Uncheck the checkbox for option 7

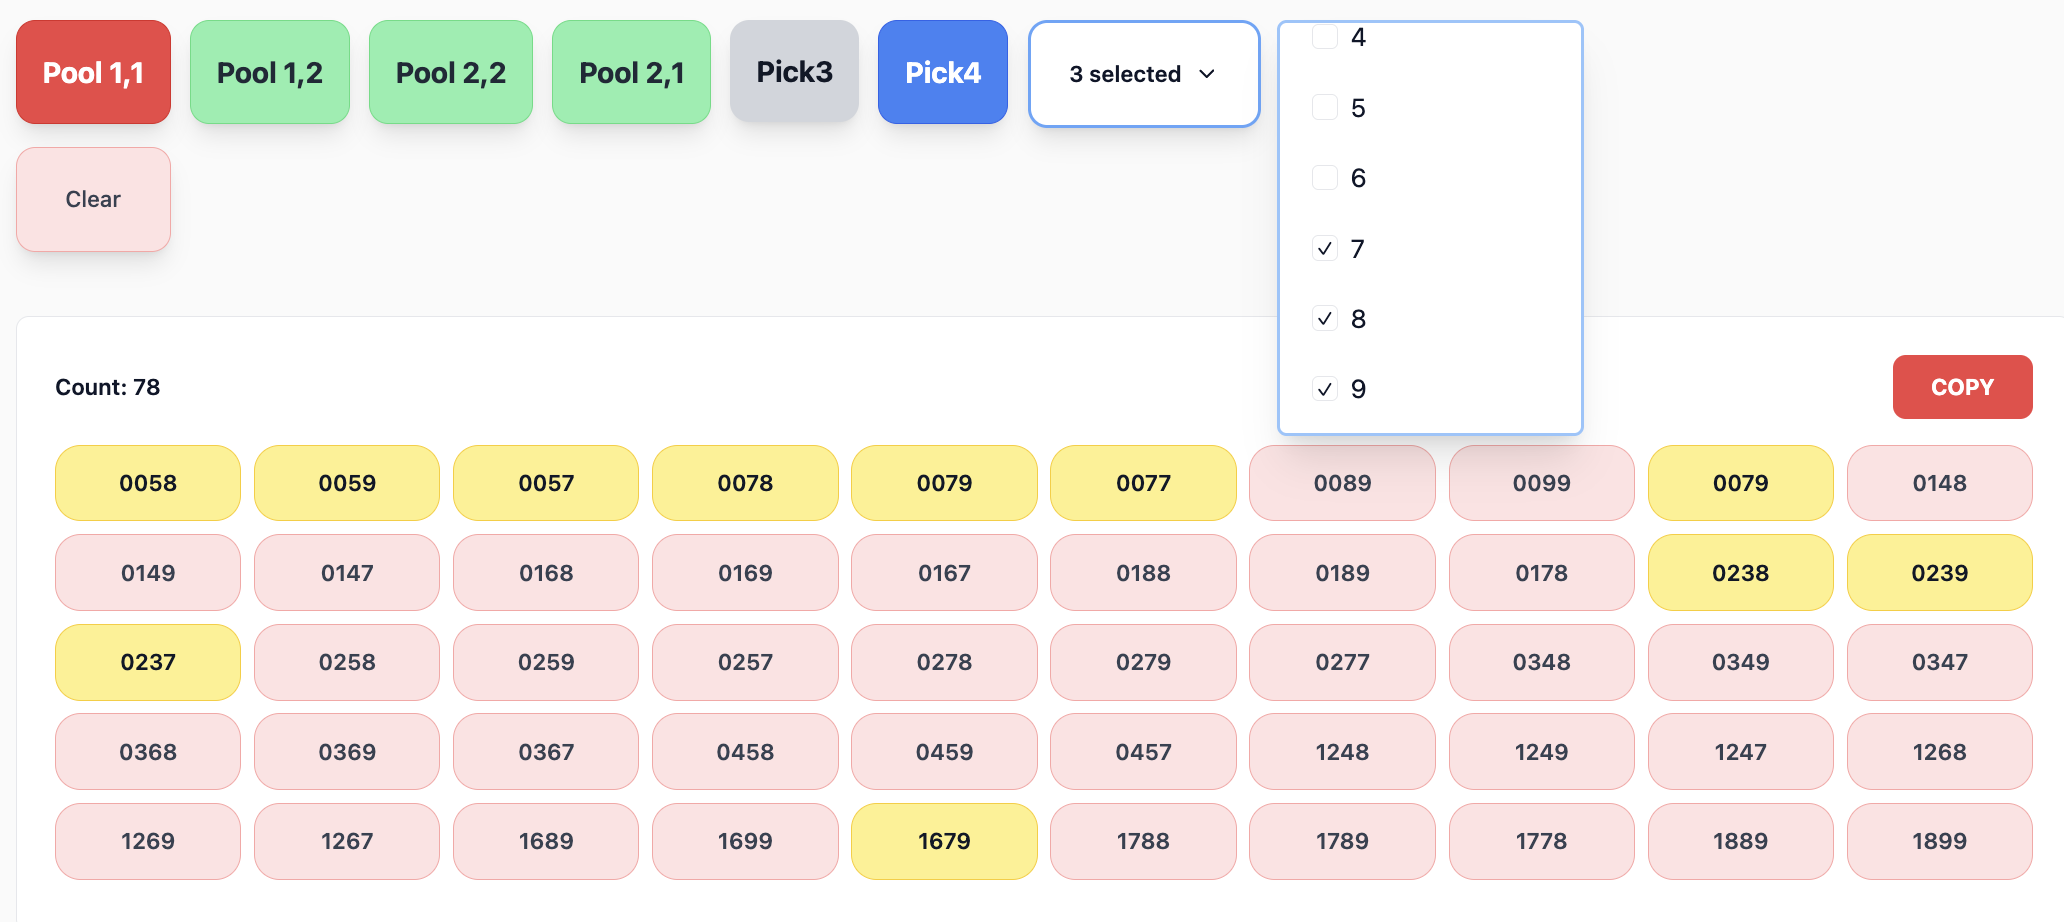(1325, 249)
